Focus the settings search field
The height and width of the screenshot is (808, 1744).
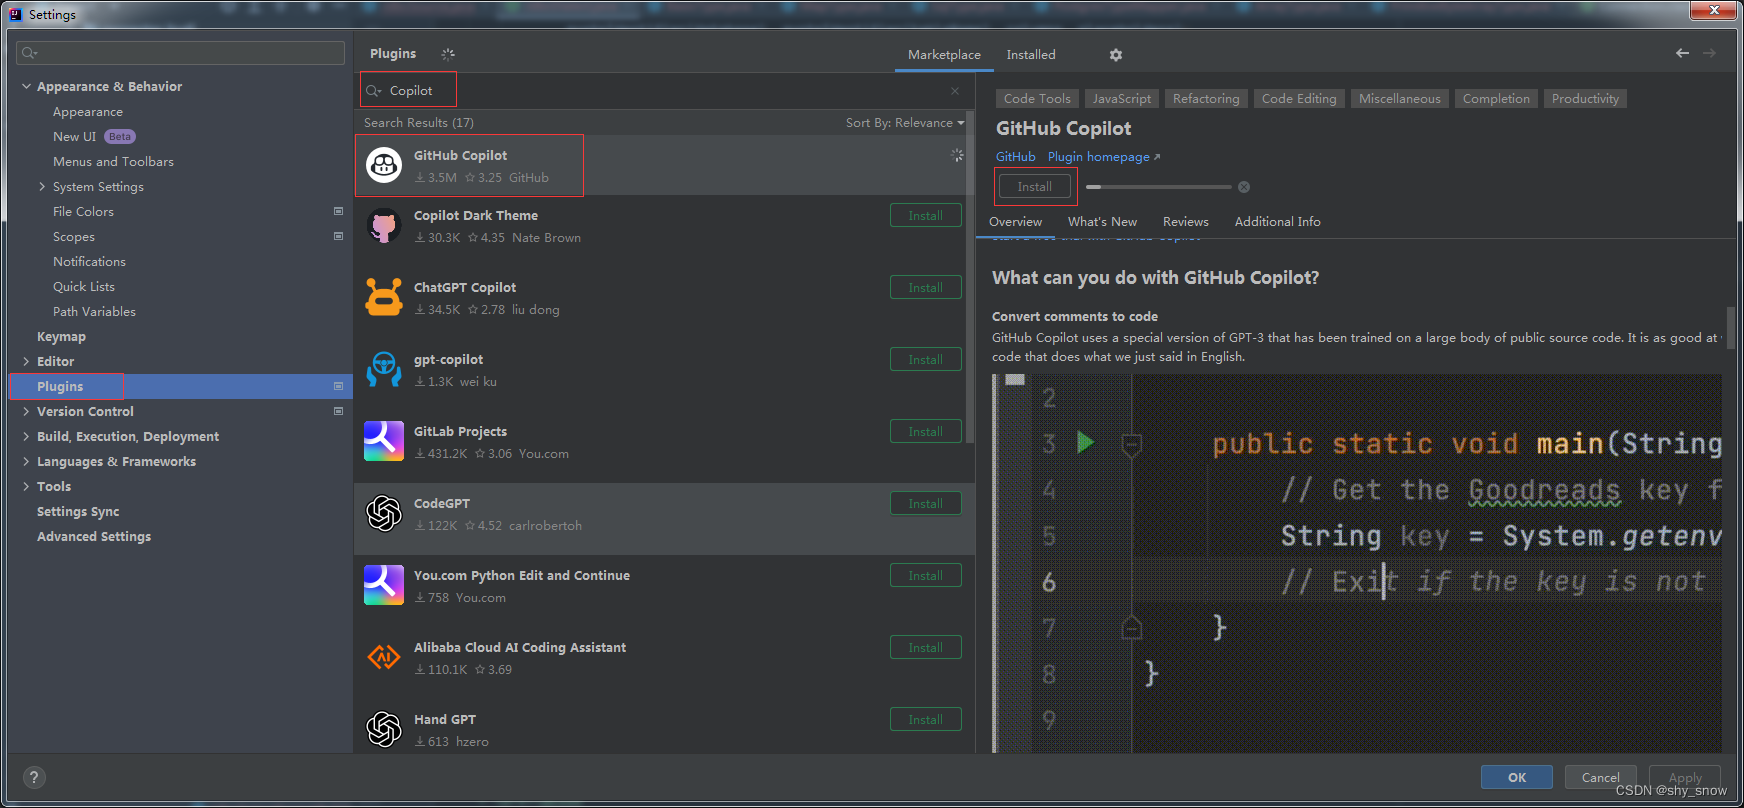tap(181, 53)
